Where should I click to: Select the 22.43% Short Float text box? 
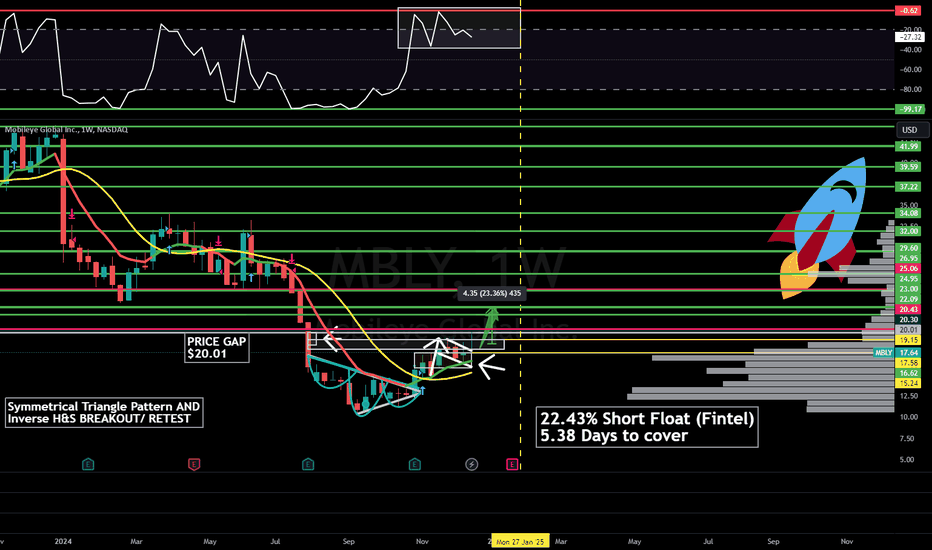[x=647, y=427]
